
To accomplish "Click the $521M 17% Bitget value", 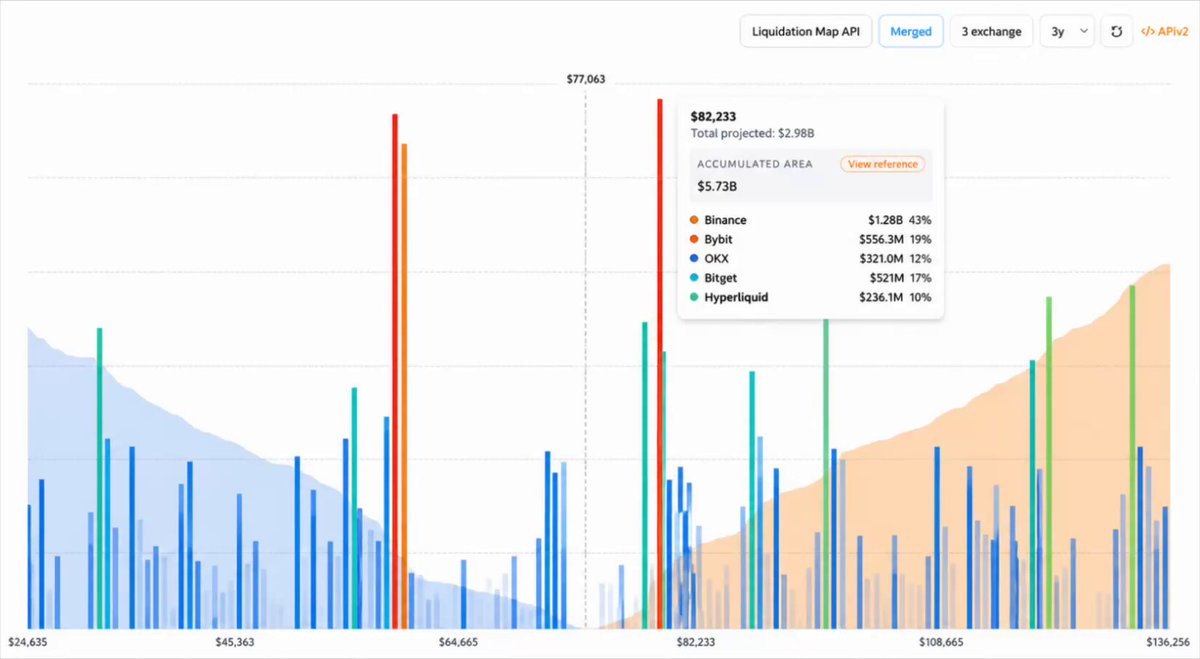I will (901, 278).
